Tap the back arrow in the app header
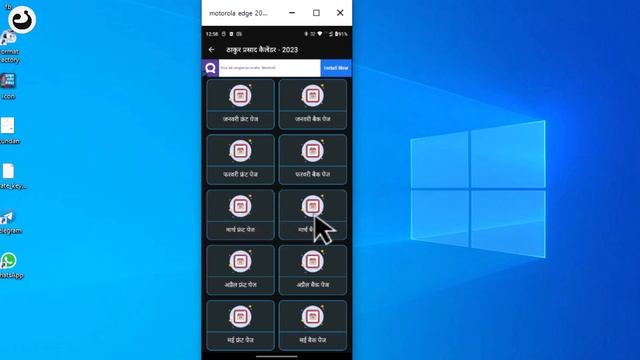The width and height of the screenshot is (640, 360). coord(211,49)
